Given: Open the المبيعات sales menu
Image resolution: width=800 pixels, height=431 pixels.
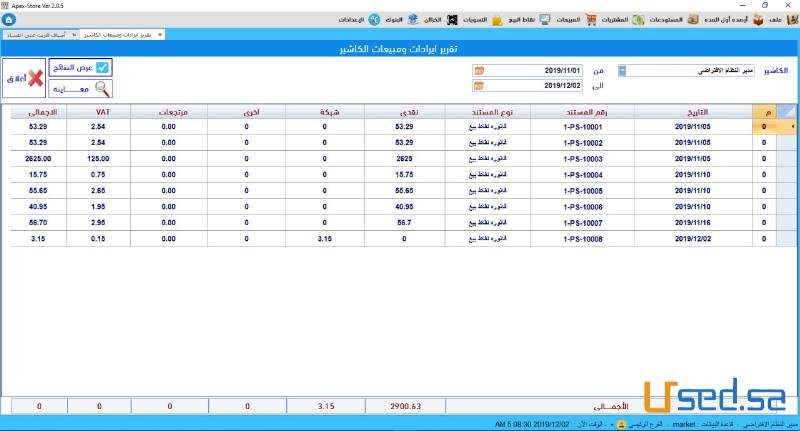Looking at the screenshot, I should click(558, 19).
